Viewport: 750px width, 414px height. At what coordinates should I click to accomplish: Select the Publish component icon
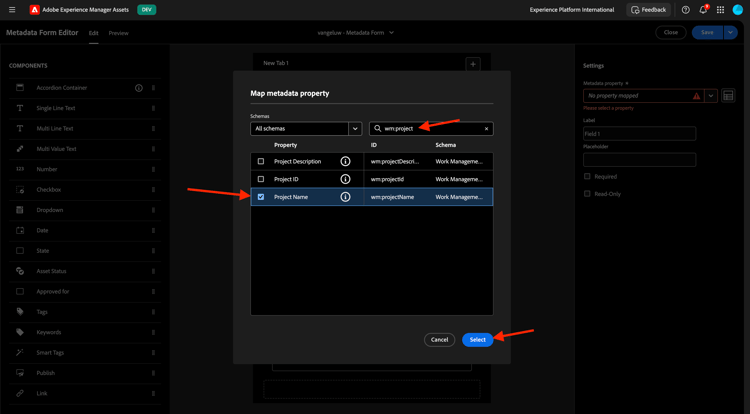pos(20,373)
